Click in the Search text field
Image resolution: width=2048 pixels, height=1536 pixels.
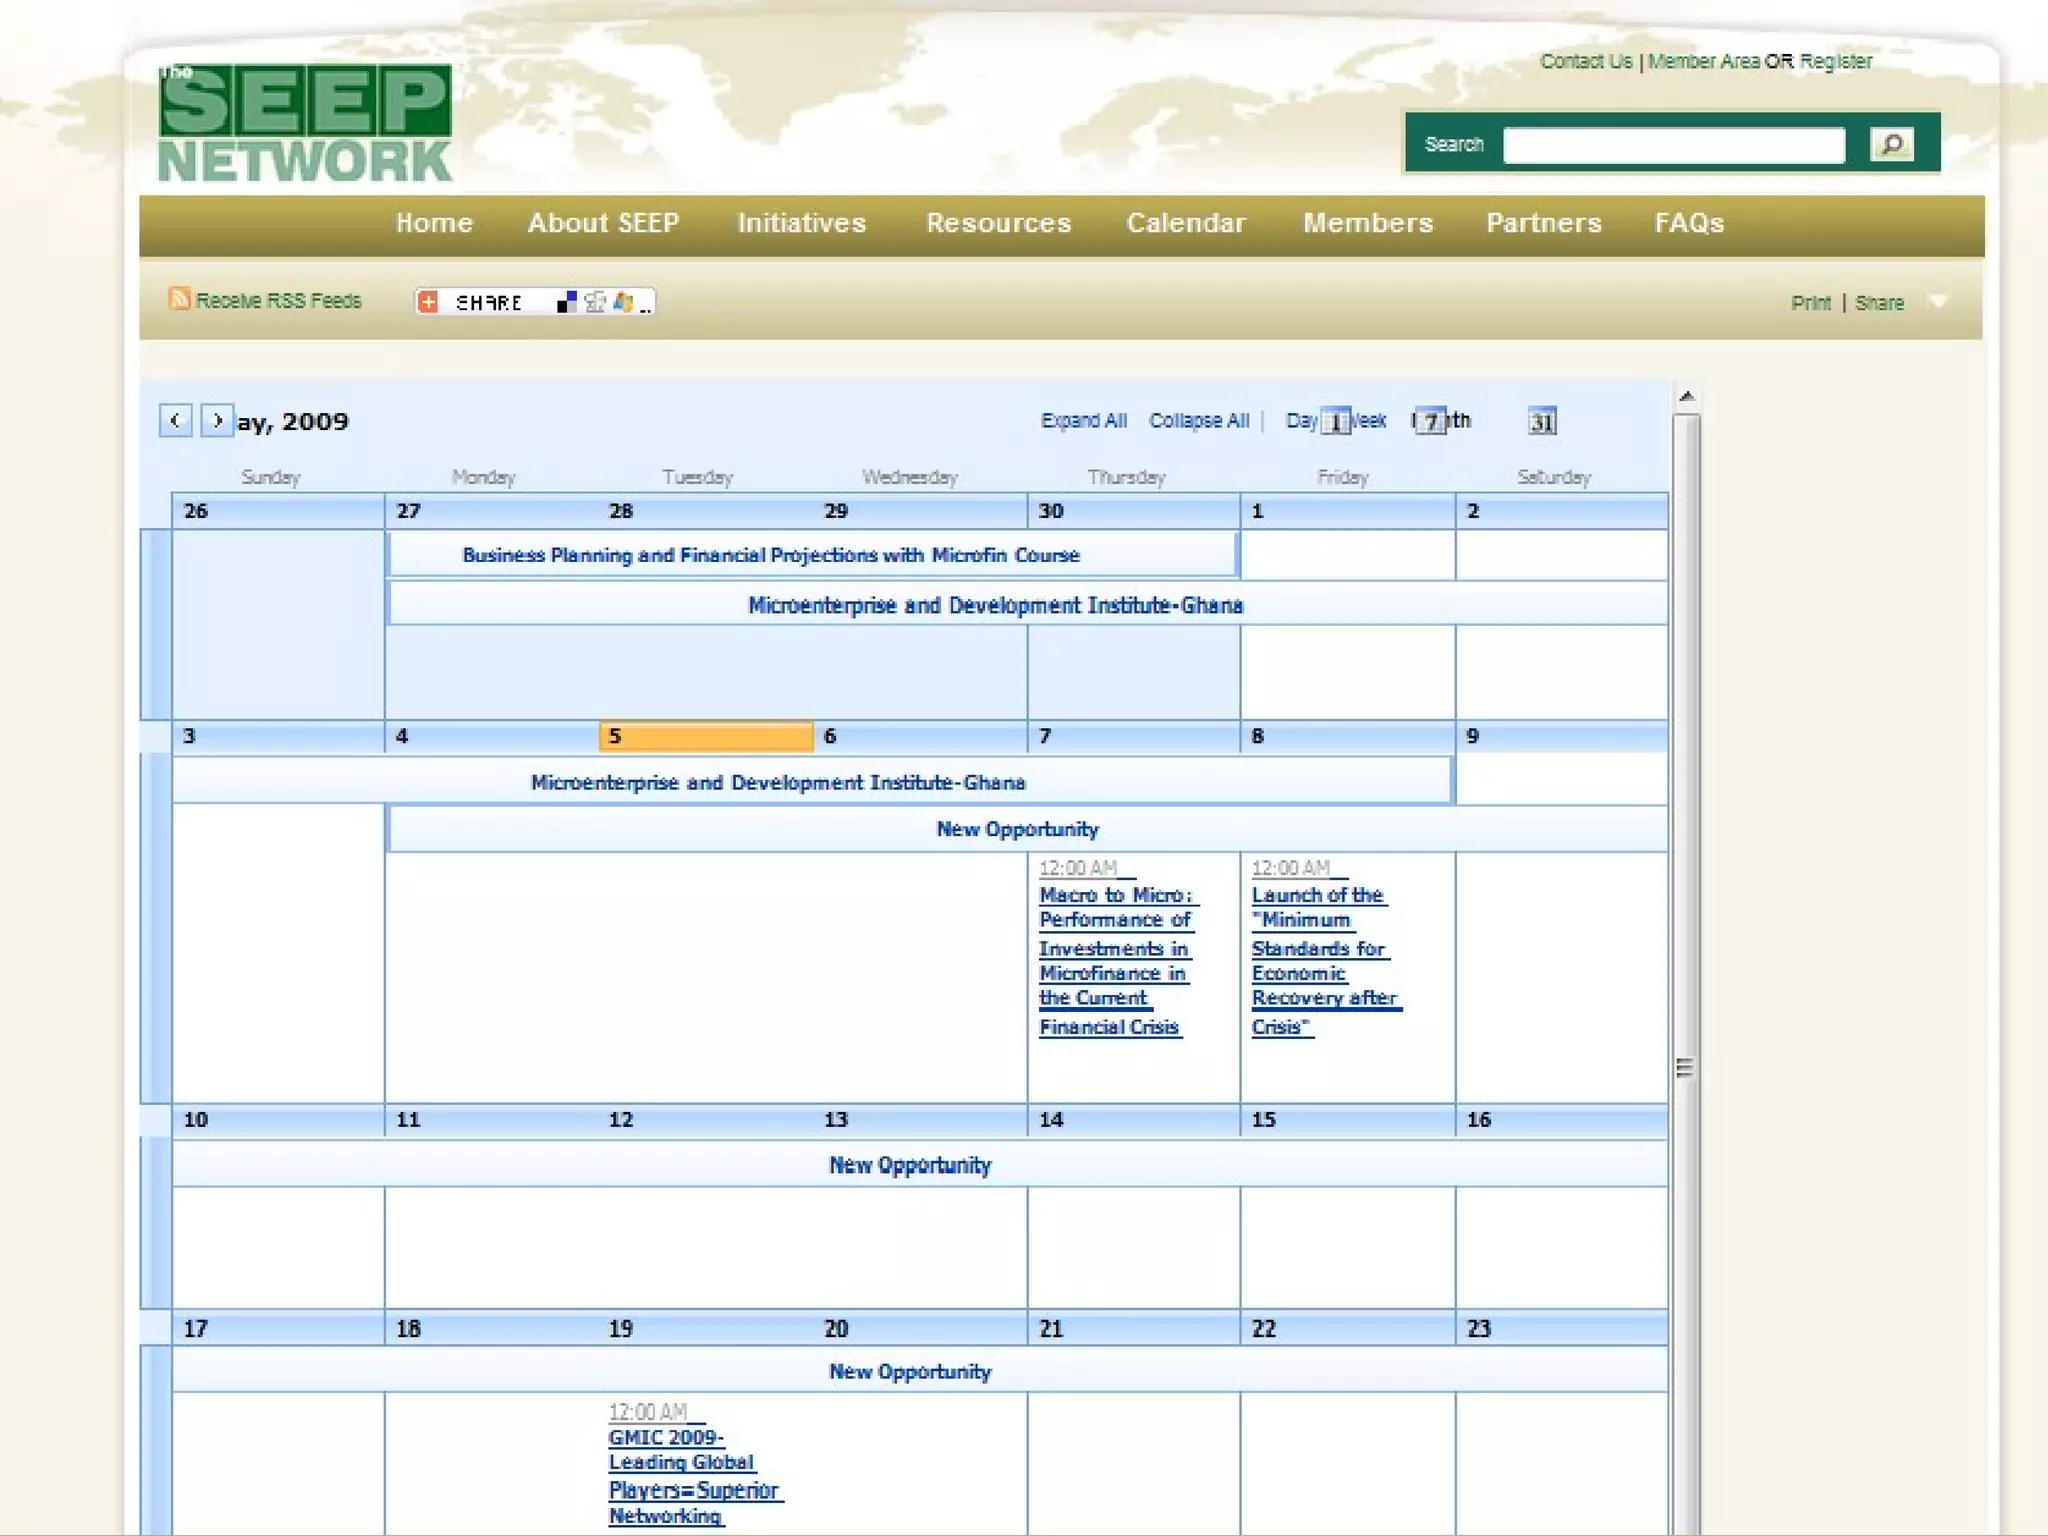tap(1673, 145)
